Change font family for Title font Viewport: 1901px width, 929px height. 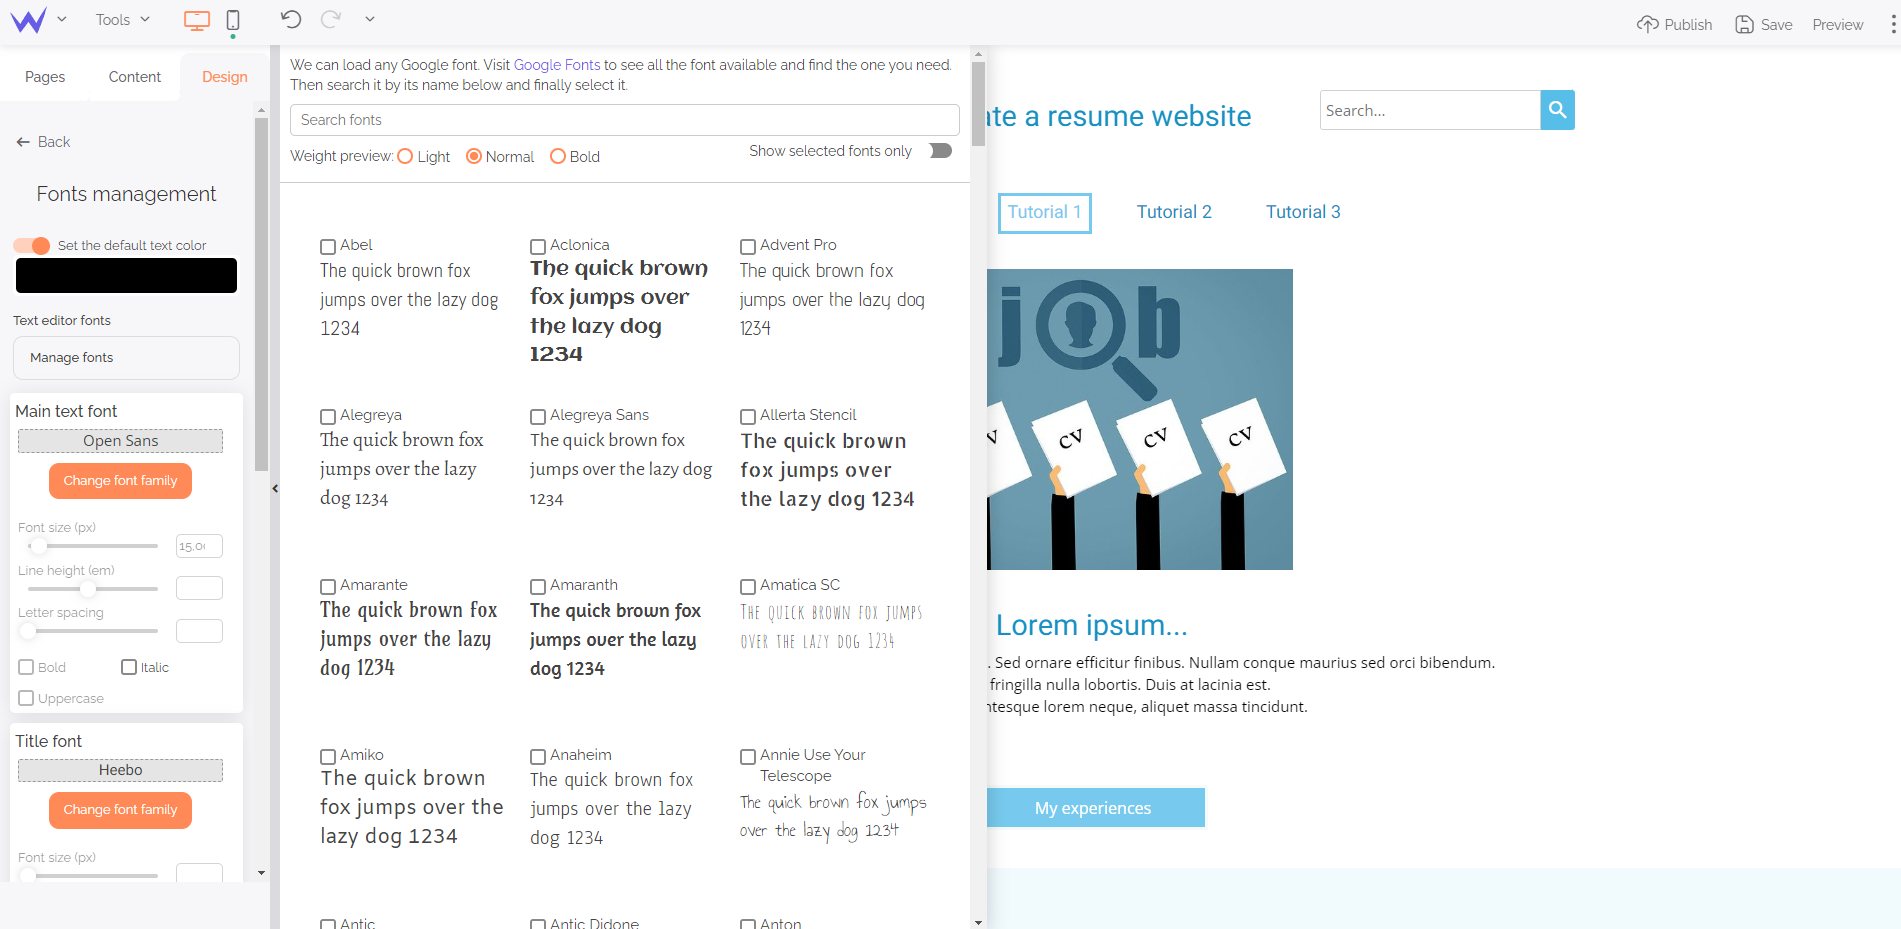pyautogui.click(x=120, y=810)
